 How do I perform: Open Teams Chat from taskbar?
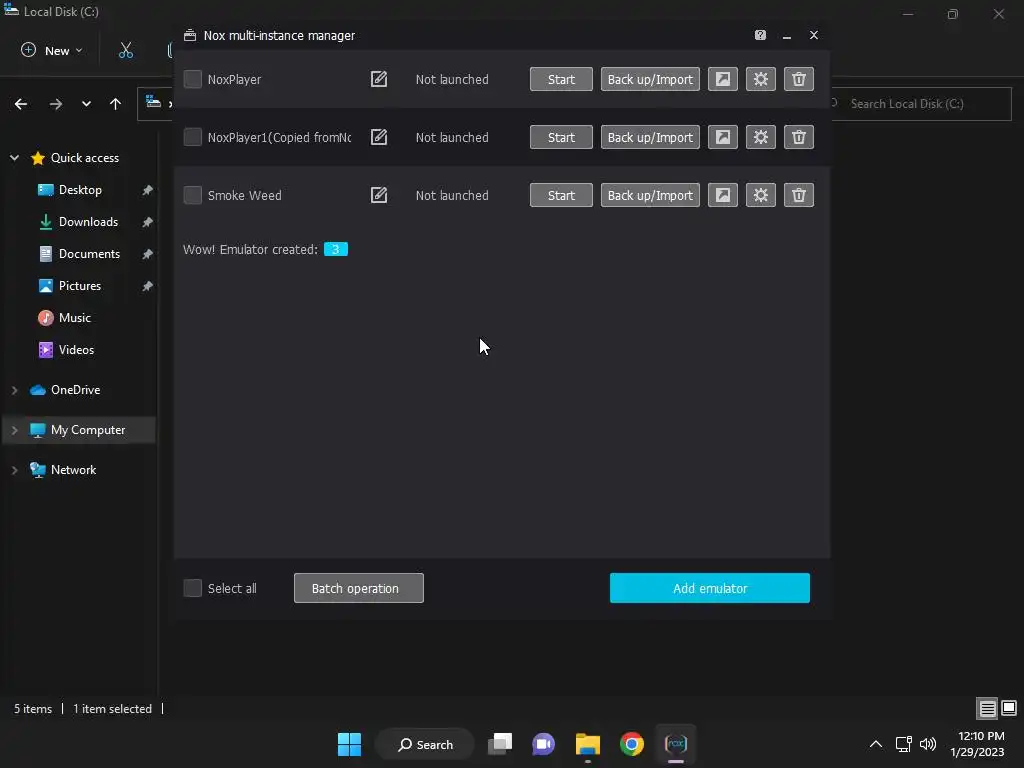(543, 744)
